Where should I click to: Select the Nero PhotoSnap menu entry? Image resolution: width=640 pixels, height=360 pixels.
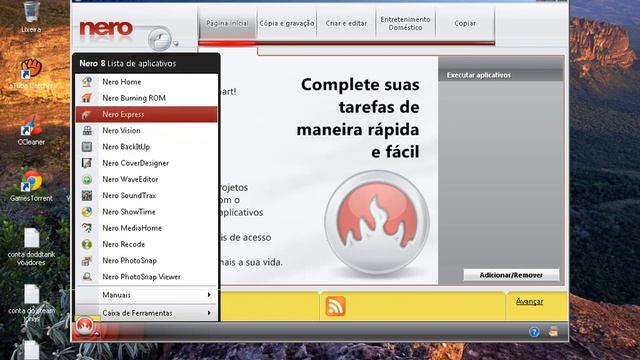[x=147, y=260]
